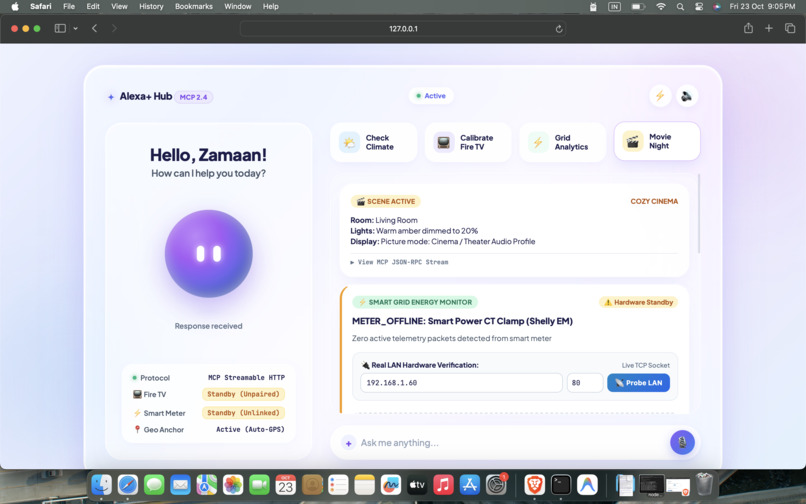Open System Settings from the Dock

pos(496,484)
